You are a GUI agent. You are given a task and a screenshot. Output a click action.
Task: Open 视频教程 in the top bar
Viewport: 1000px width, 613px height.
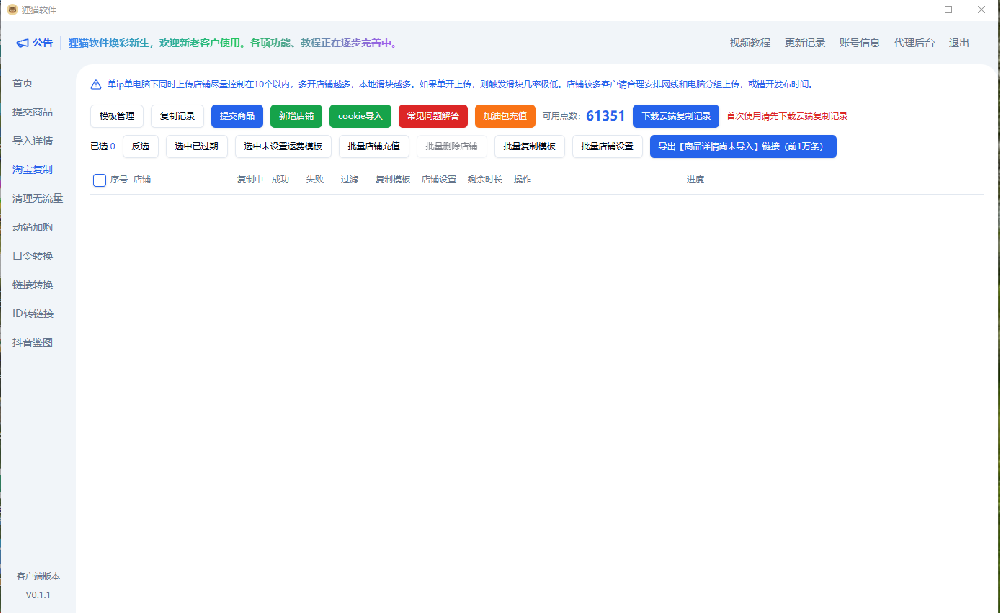coord(750,43)
